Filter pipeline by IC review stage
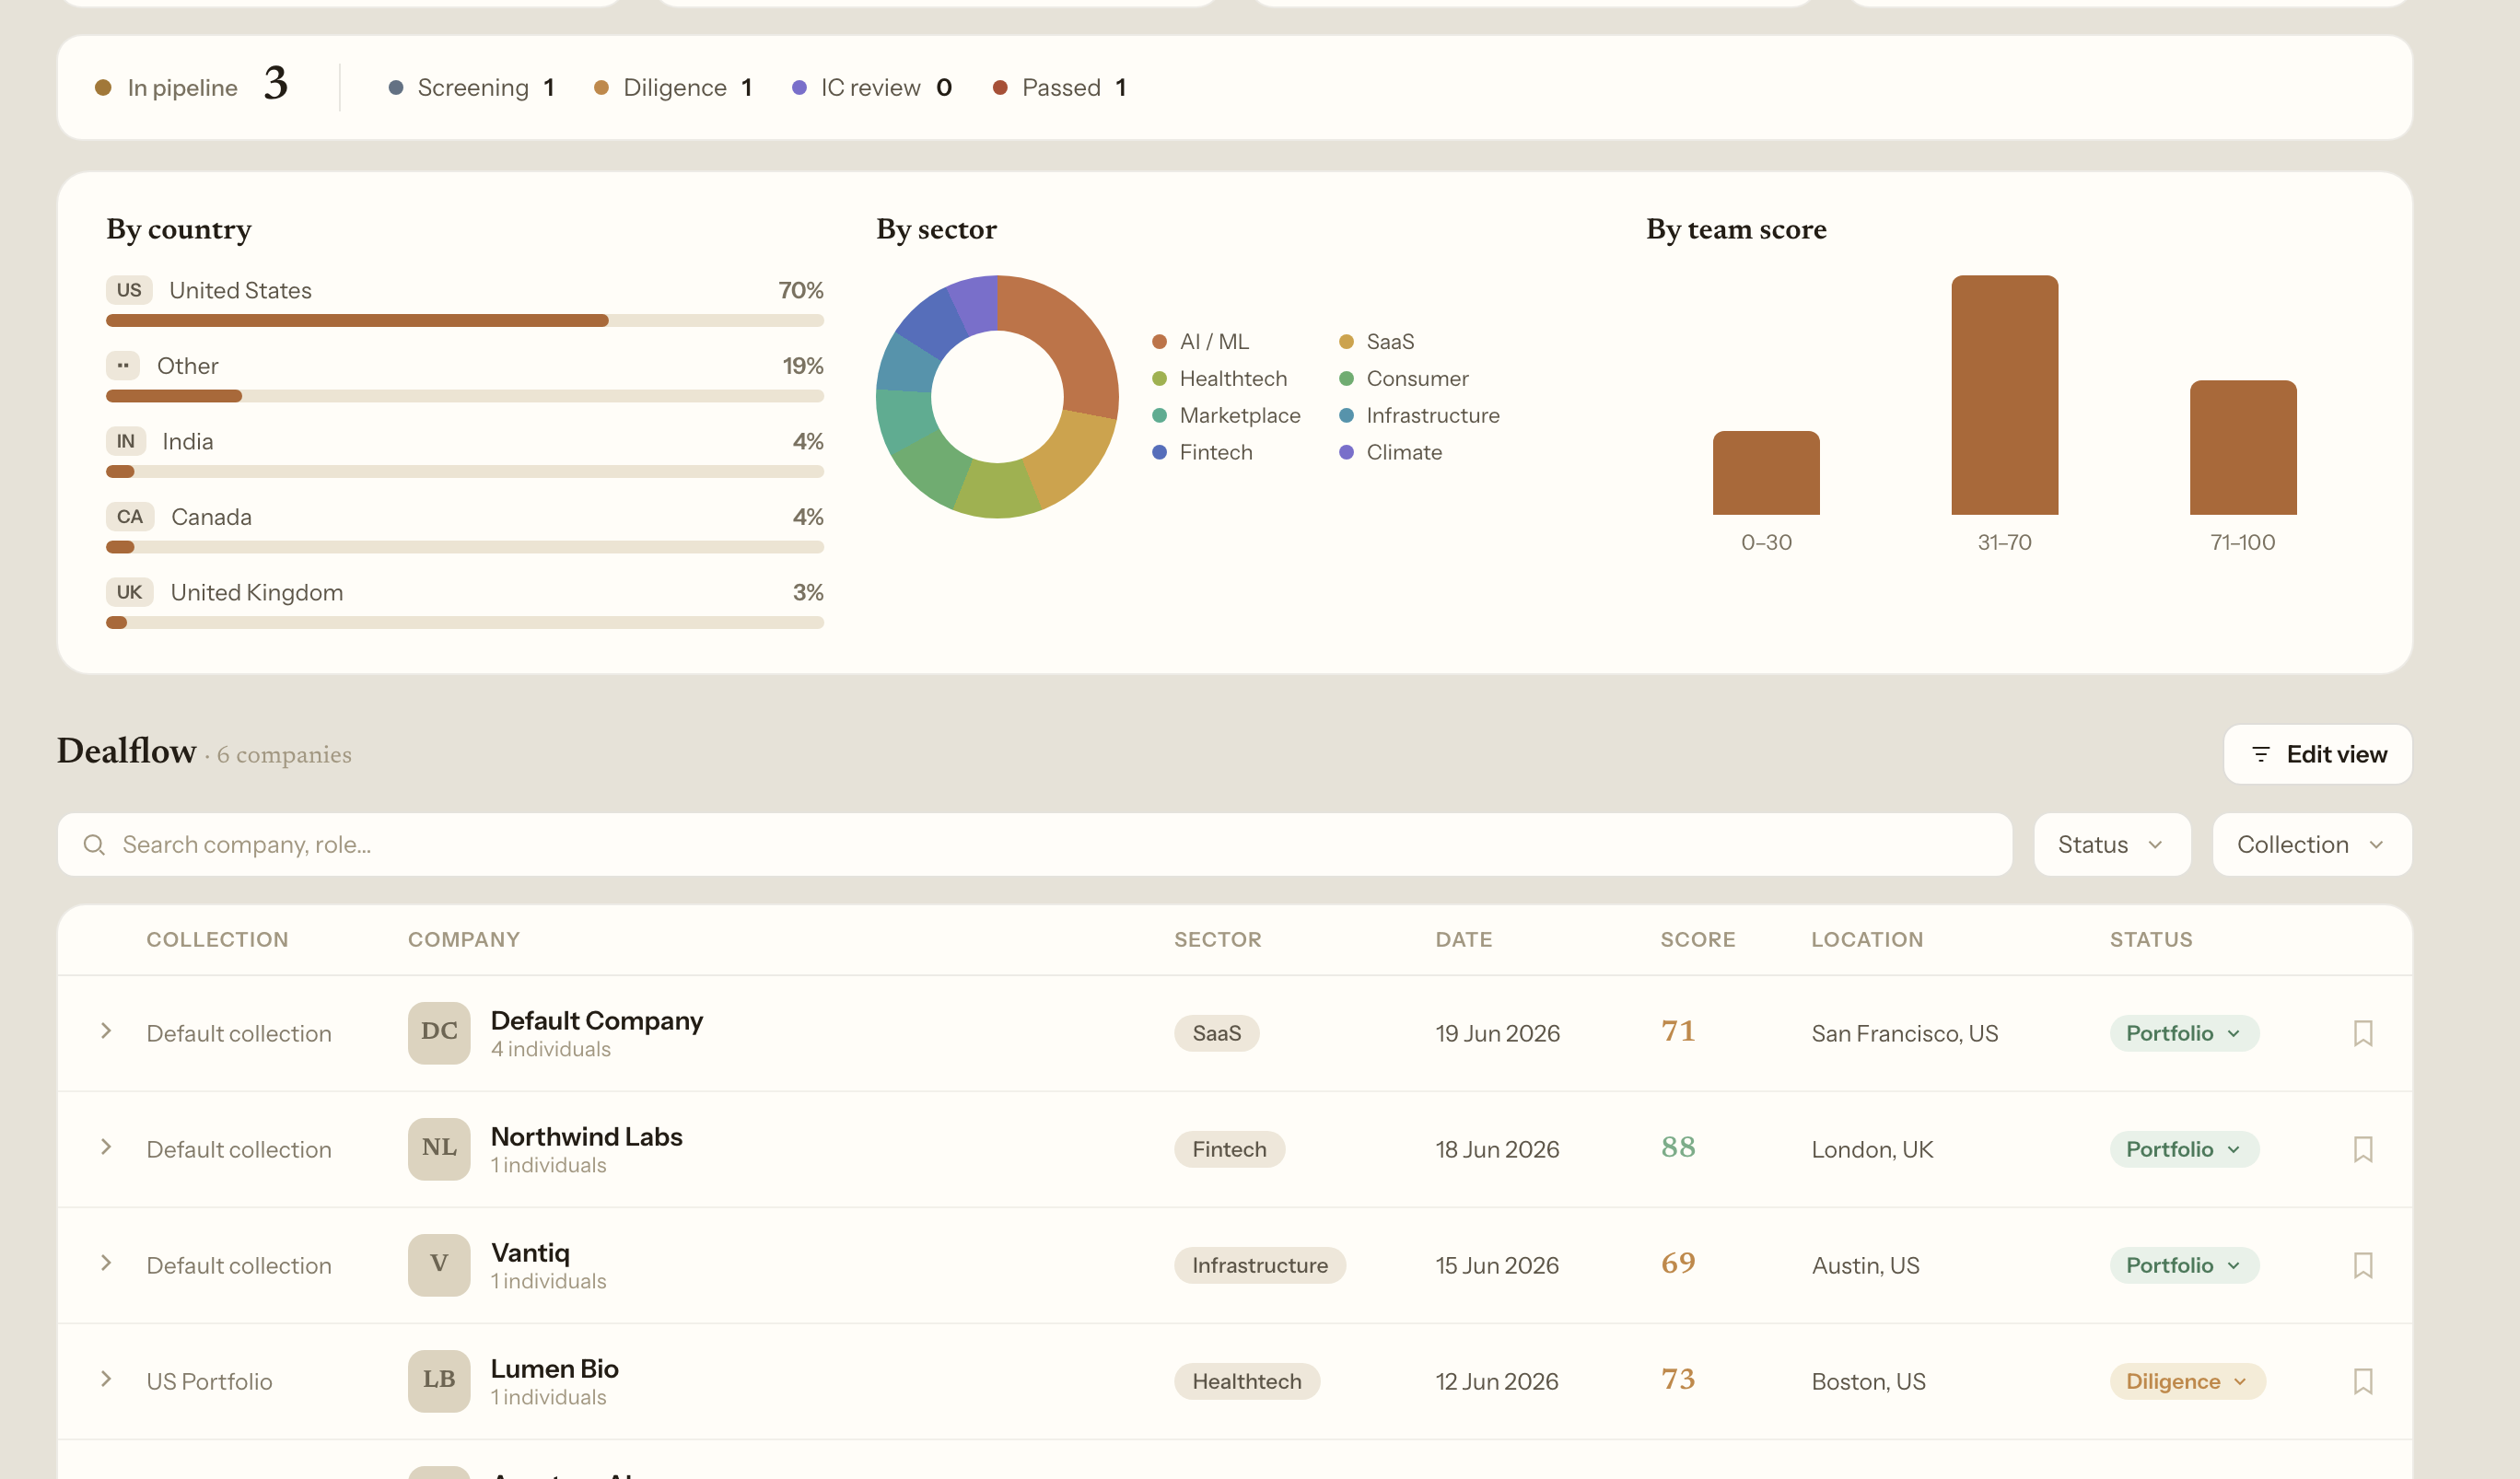 (x=872, y=88)
